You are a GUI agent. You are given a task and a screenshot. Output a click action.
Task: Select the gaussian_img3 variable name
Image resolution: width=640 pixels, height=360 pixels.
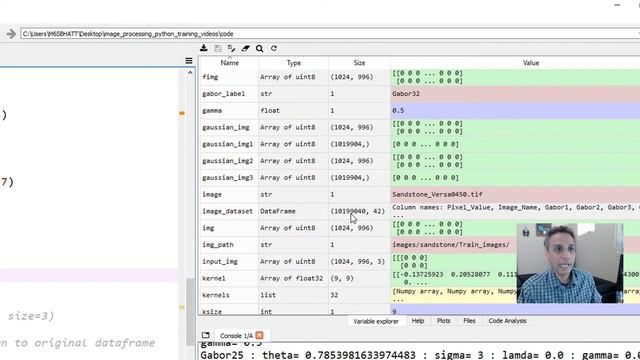pos(228,178)
